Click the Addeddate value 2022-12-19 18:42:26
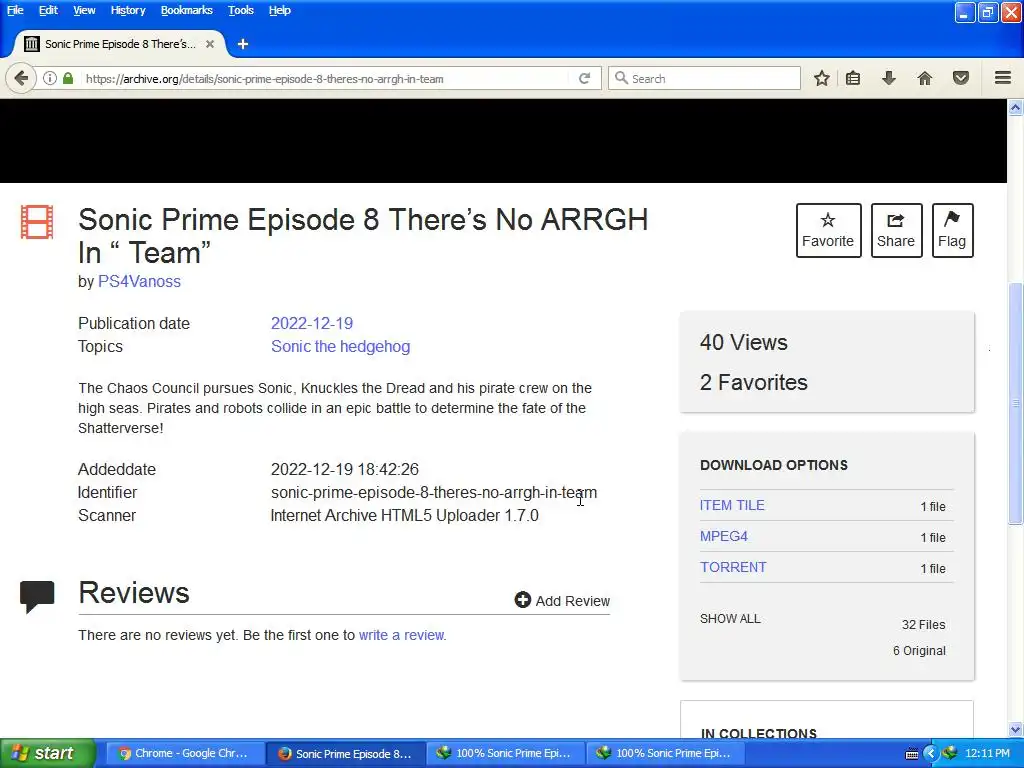This screenshot has height=768, width=1024. [x=345, y=469]
